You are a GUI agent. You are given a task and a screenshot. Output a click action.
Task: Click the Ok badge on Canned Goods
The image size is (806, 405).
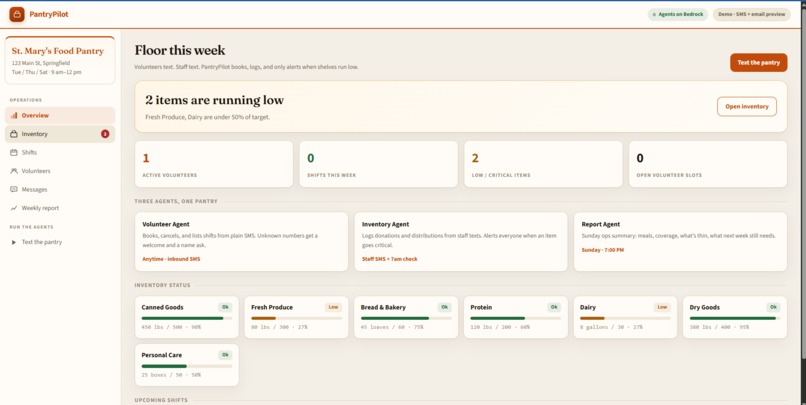pyautogui.click(x=225, y=307)
